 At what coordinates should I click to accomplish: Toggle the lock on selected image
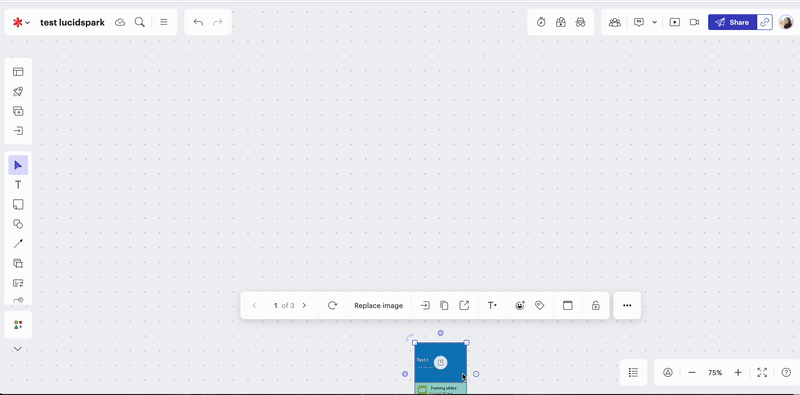(x=595, y=305)
